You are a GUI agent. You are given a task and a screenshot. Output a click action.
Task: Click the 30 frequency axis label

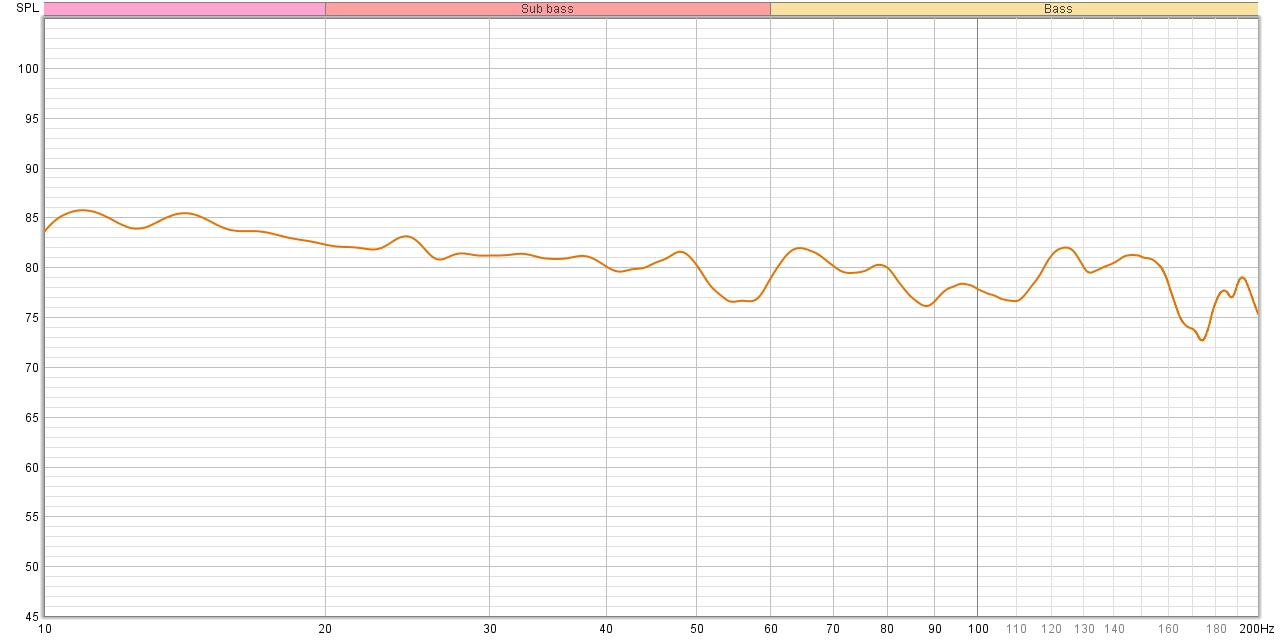pyautogui.click(x=489, y=629)
